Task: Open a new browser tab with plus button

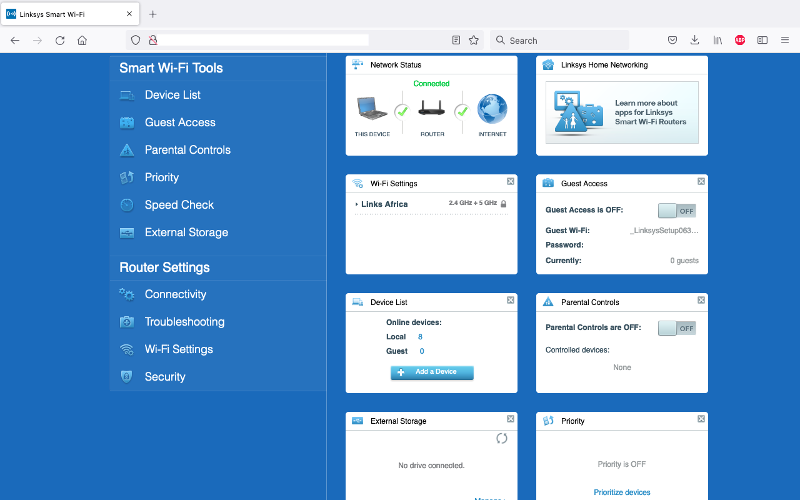Action: coord(153,14)
